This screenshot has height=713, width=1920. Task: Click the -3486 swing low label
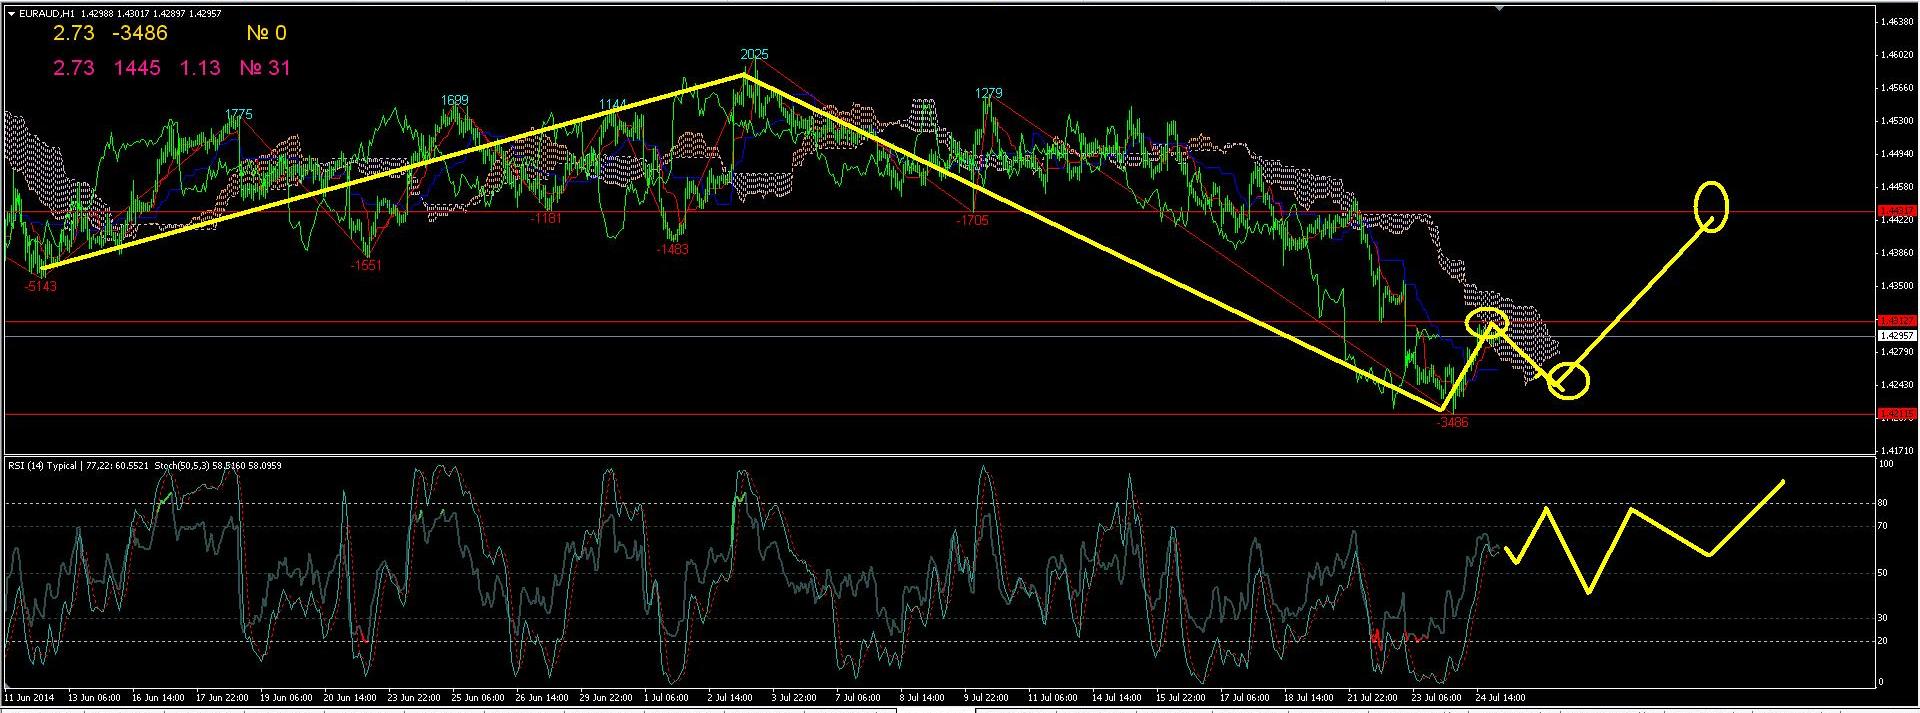(x=1452, y=423)
